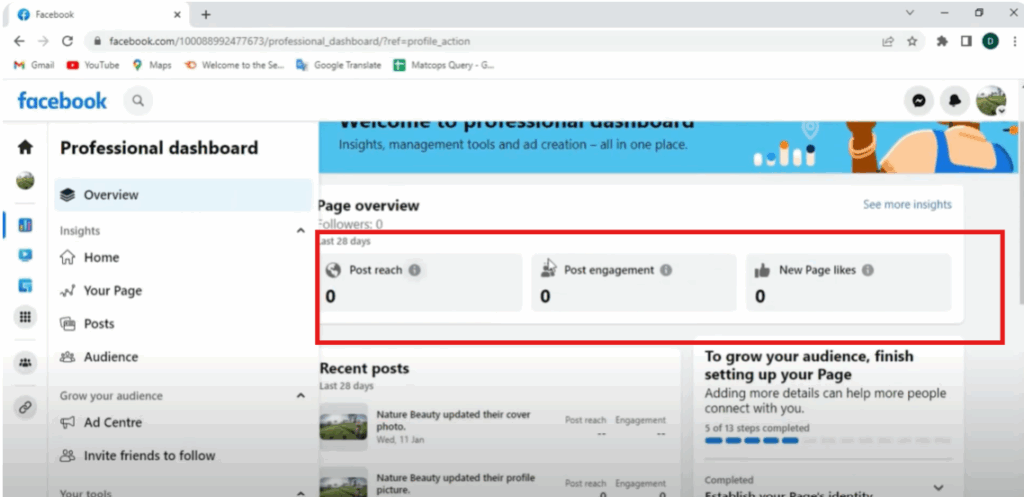This screenshot has width=1024, height=497.
Task: Click the 'Followers: 0' text
Action: [x=350, y=224]
